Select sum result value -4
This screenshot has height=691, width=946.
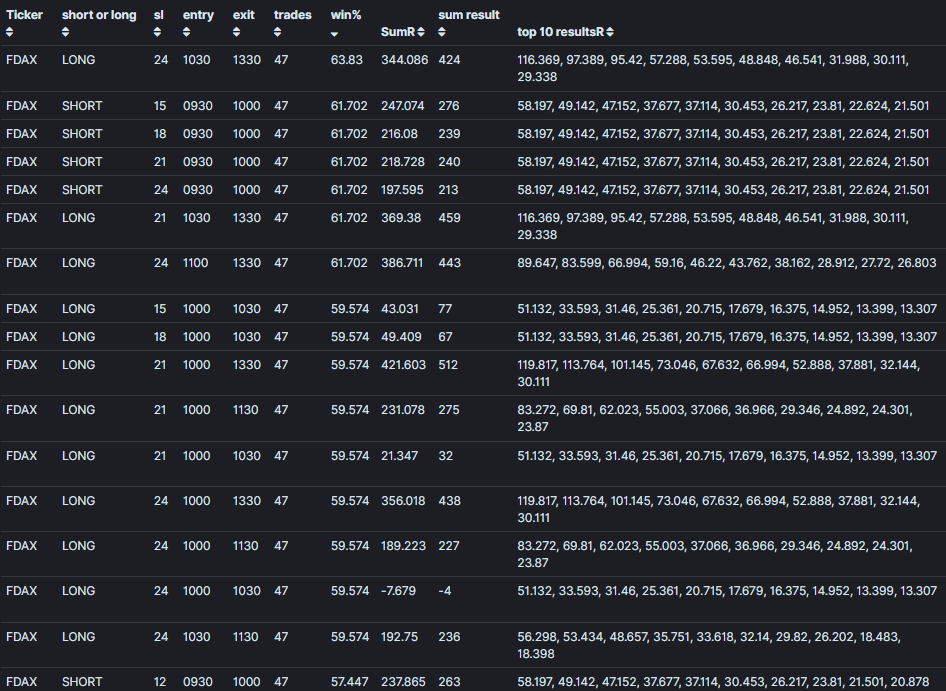[x=444, y=590]
